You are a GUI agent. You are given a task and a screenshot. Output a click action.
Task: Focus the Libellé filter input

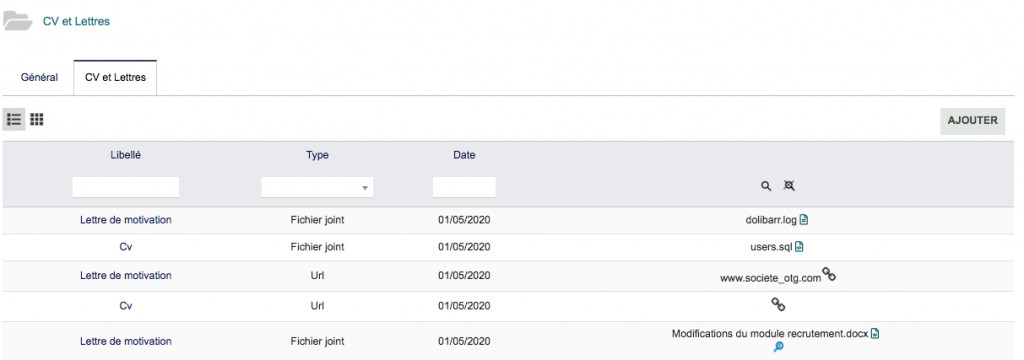[125, 188]
